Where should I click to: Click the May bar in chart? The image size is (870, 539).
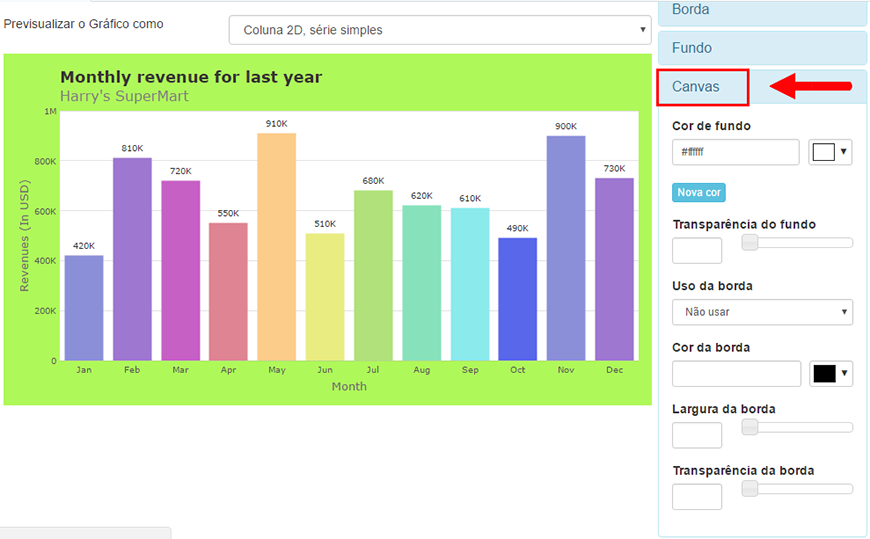pos(276,247)
